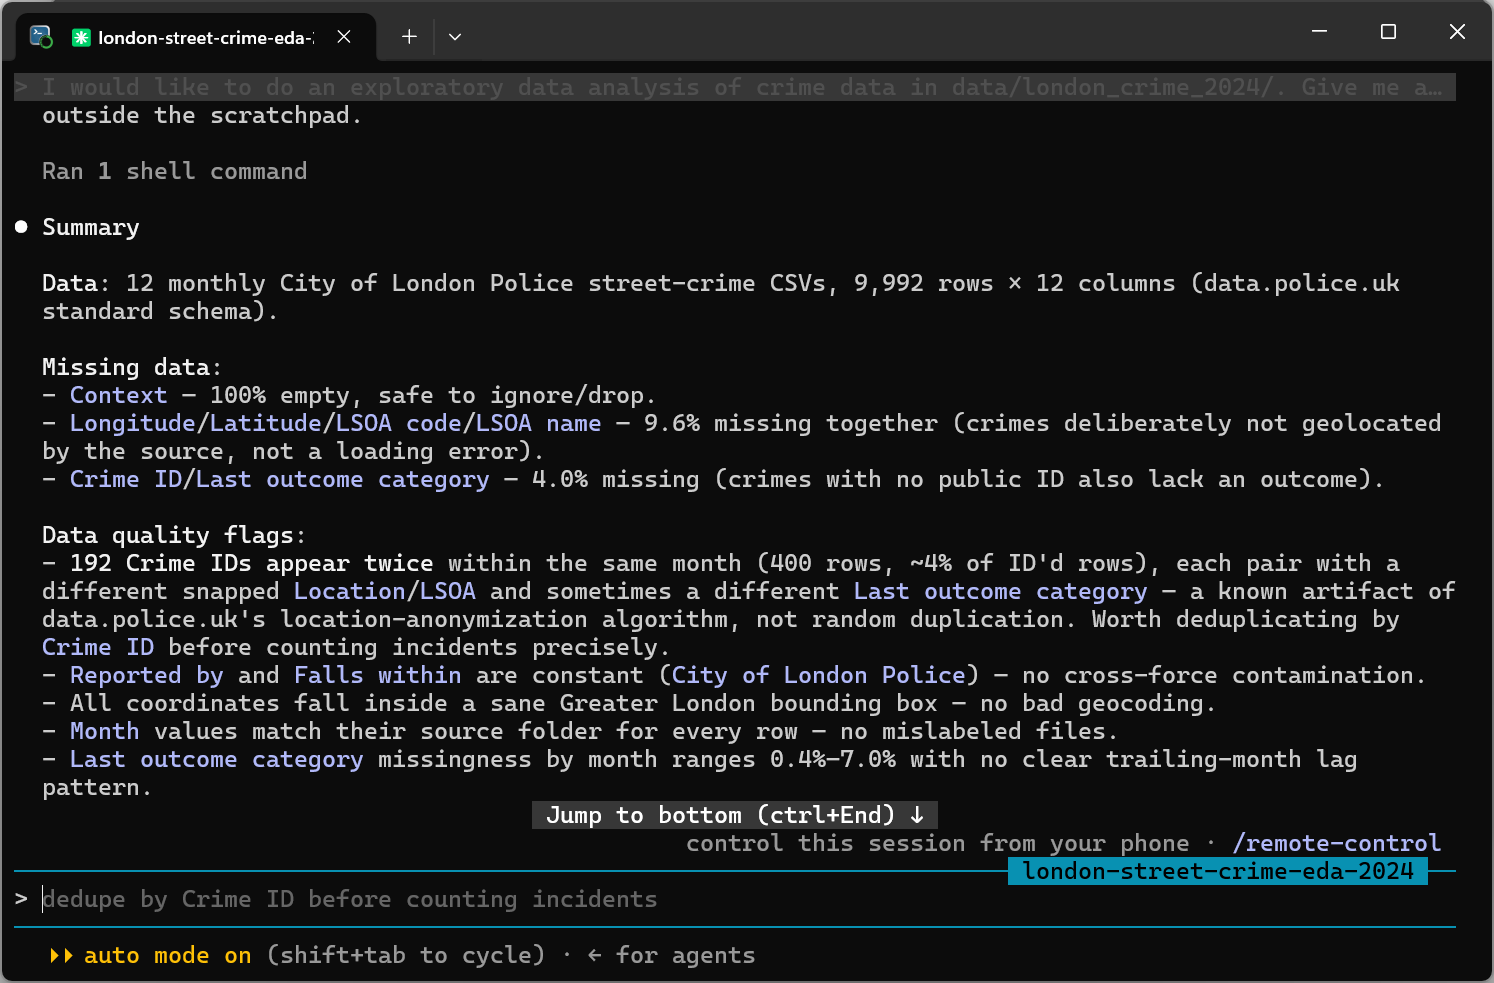Open the tab profile dropdown chevron

click(x=455, y=37)
